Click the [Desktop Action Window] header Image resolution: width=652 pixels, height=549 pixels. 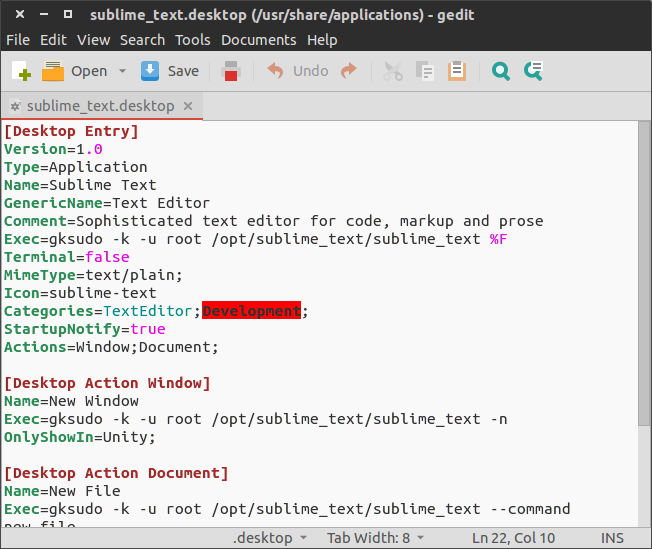(x=107, y=383)
